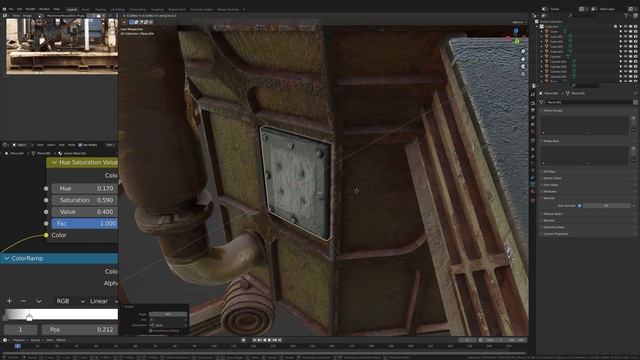Switch to the Texture Paint workspace tab
Viewport: 640px width, 360px height.
pyautogui.click(x=177, y=9)
